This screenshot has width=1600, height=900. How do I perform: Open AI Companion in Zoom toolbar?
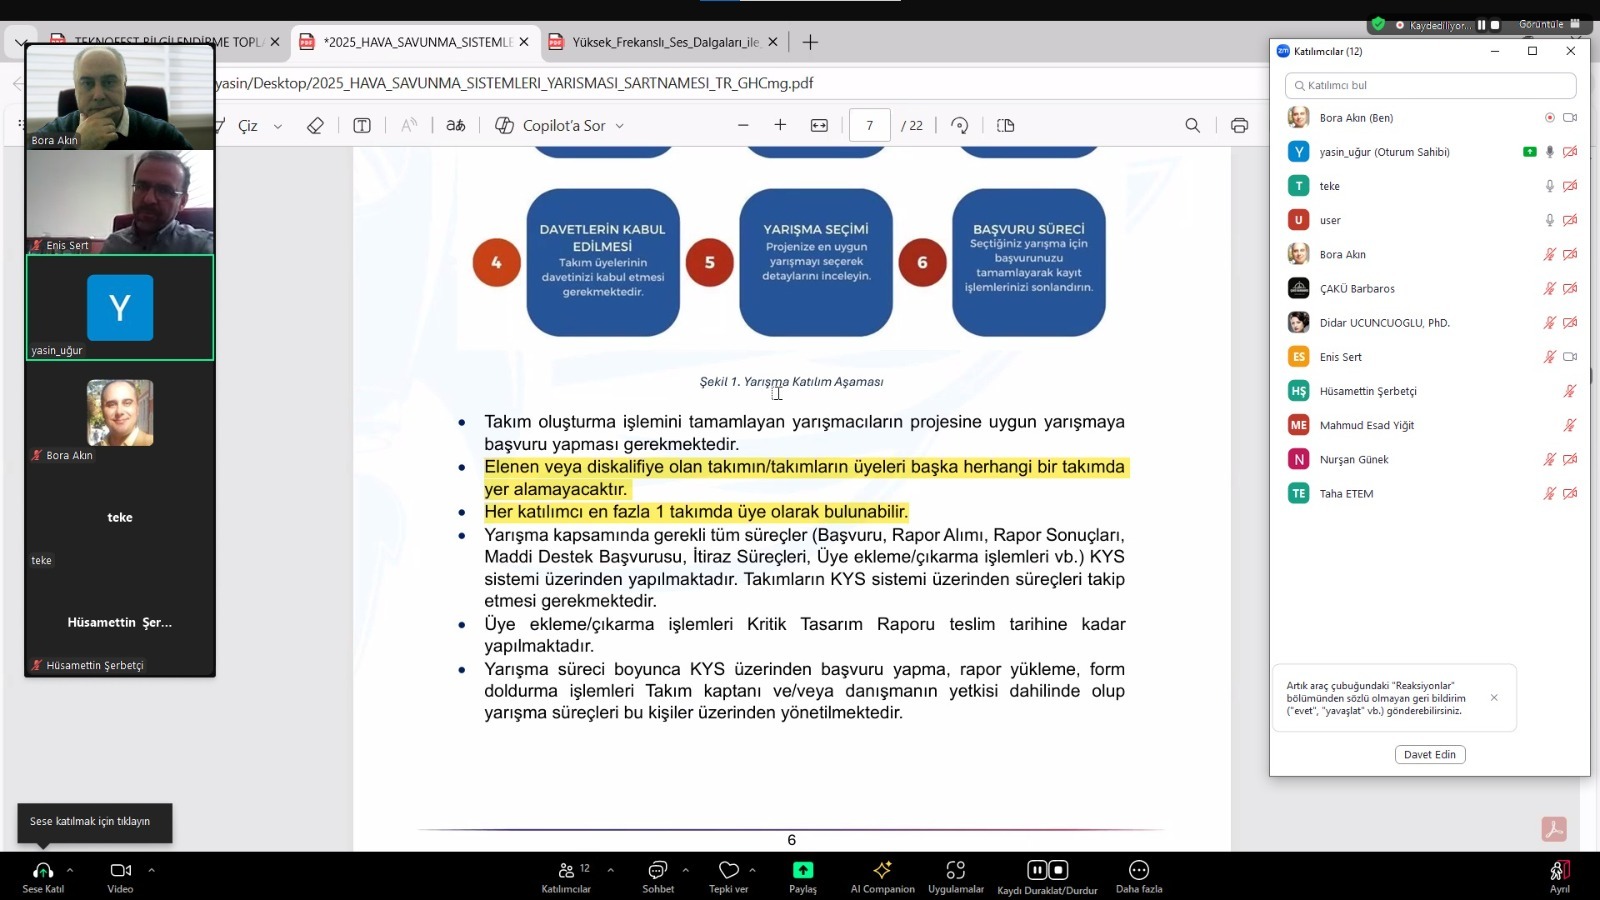click(x=882, y=875)
